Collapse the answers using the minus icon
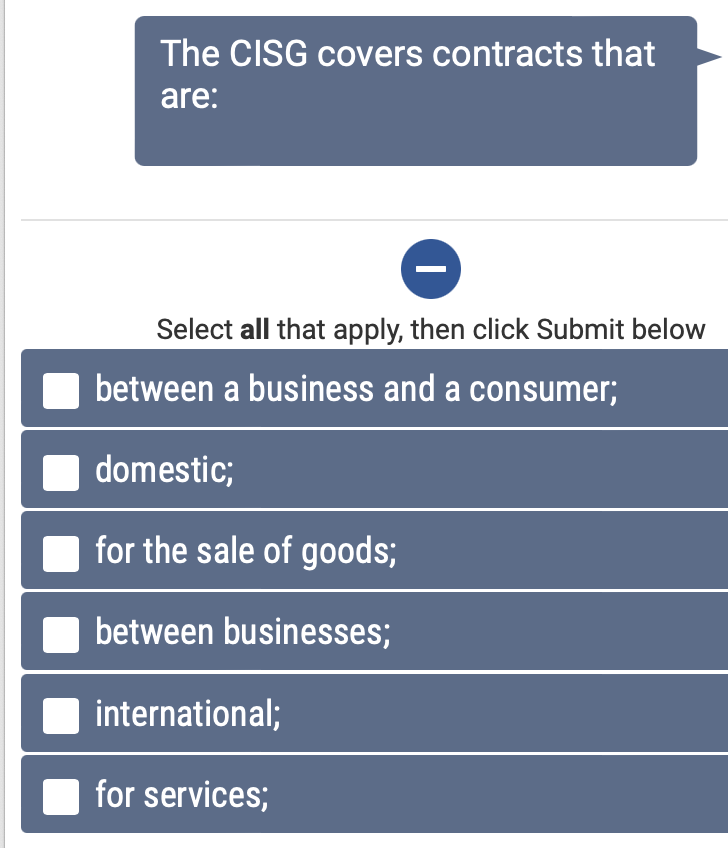The width and height of the screenshot is (728, 848). click(x=431, y=268)
